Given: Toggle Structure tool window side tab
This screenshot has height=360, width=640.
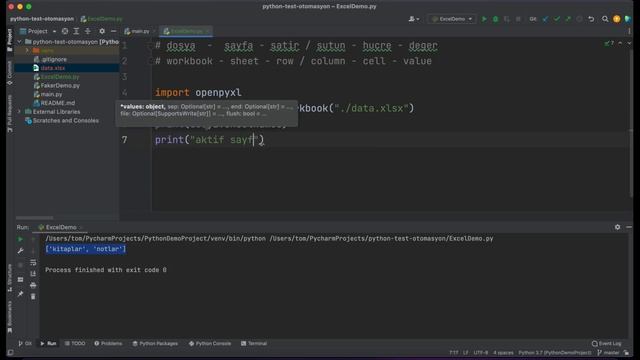Looking at the screenshot, I should (10, 278).
